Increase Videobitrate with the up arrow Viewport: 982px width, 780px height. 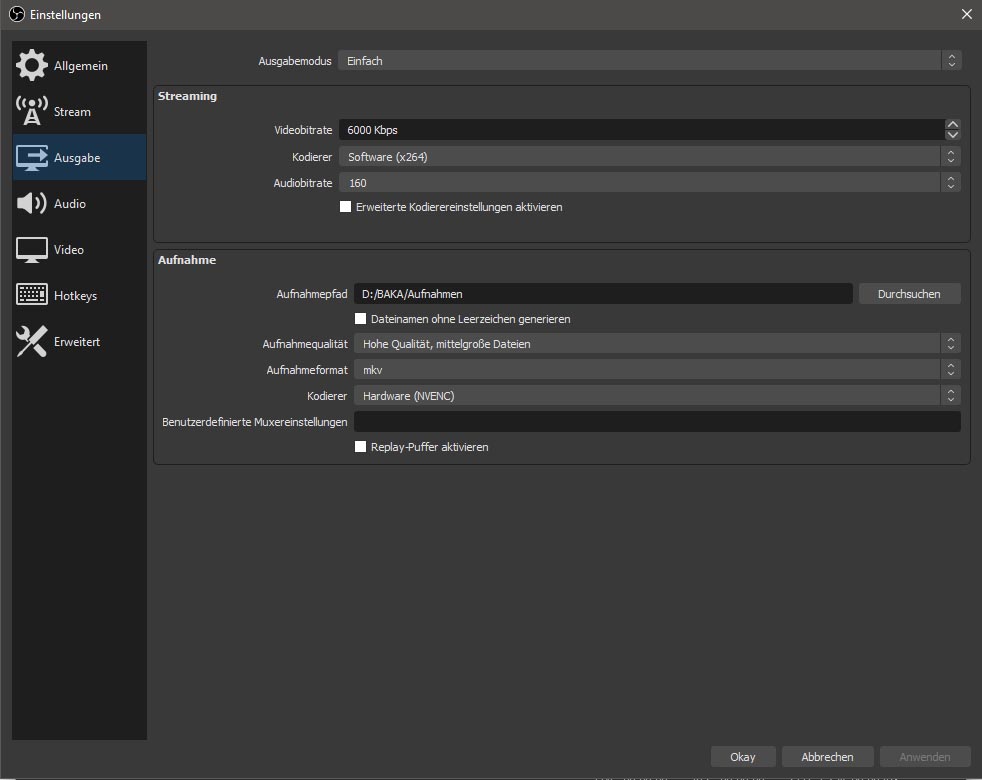click(x=952, y=124)
